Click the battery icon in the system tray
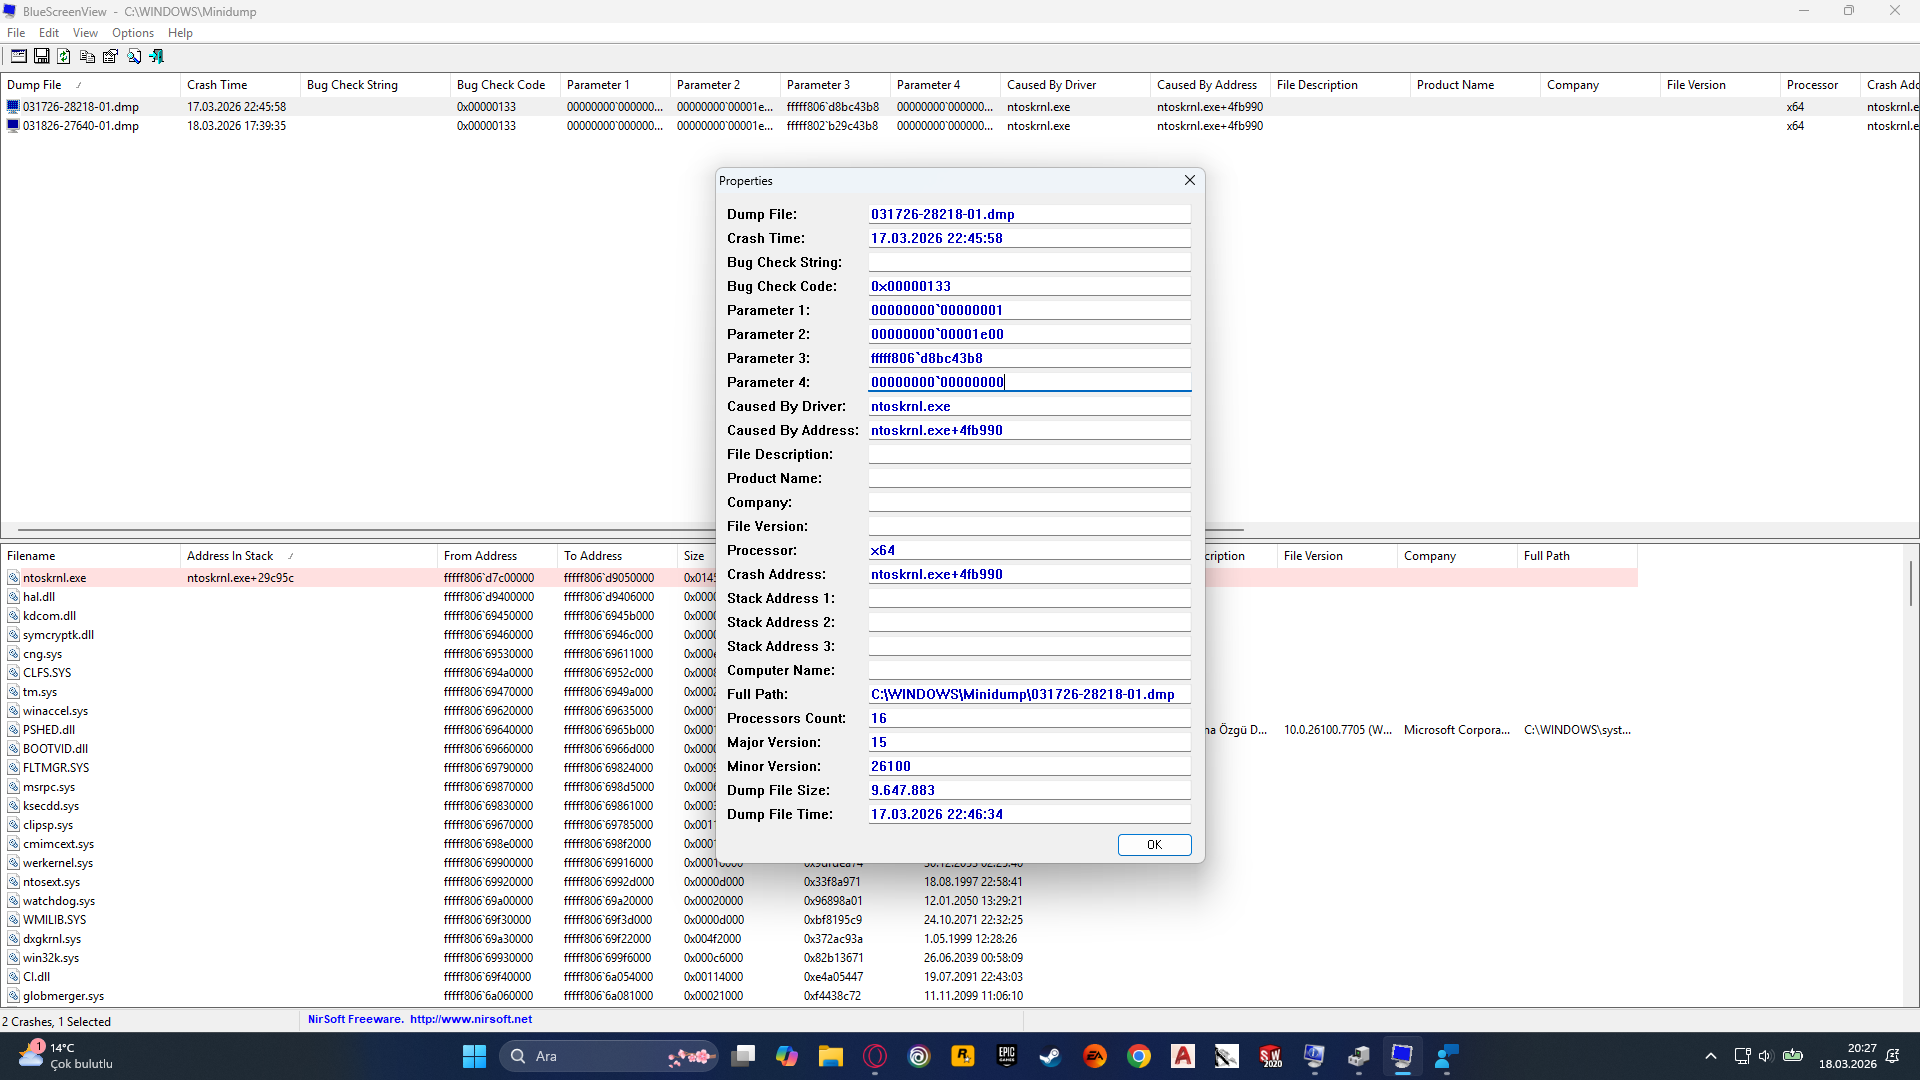The image size is (1920, 1080). point(1793,1056)
